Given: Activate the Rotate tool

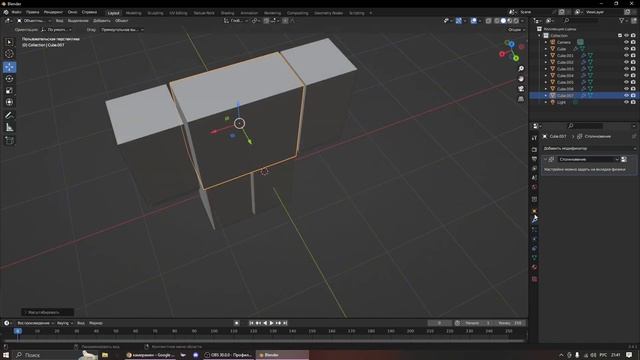Looking at the screenshot, I should coord(9,79).
